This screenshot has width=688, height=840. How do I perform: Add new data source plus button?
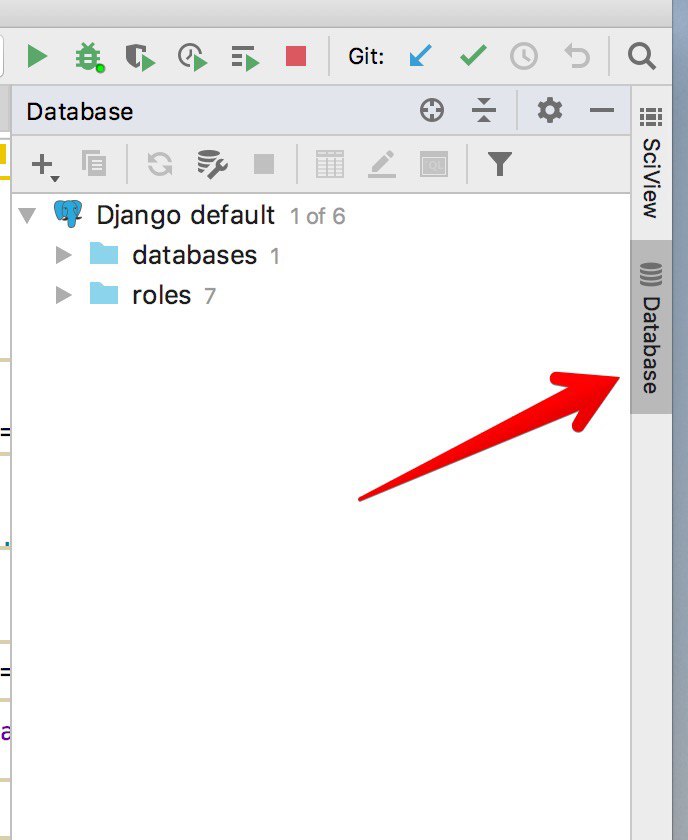[44, 166]
